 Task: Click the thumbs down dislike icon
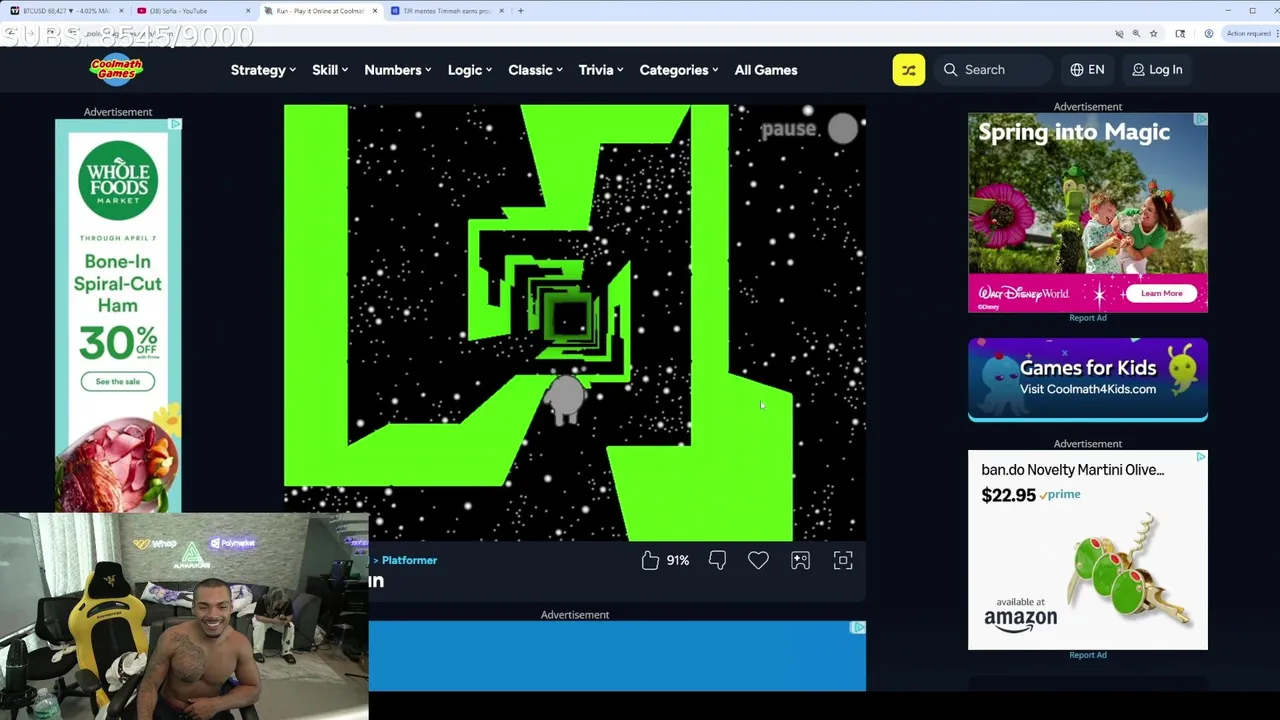(717, 560)
